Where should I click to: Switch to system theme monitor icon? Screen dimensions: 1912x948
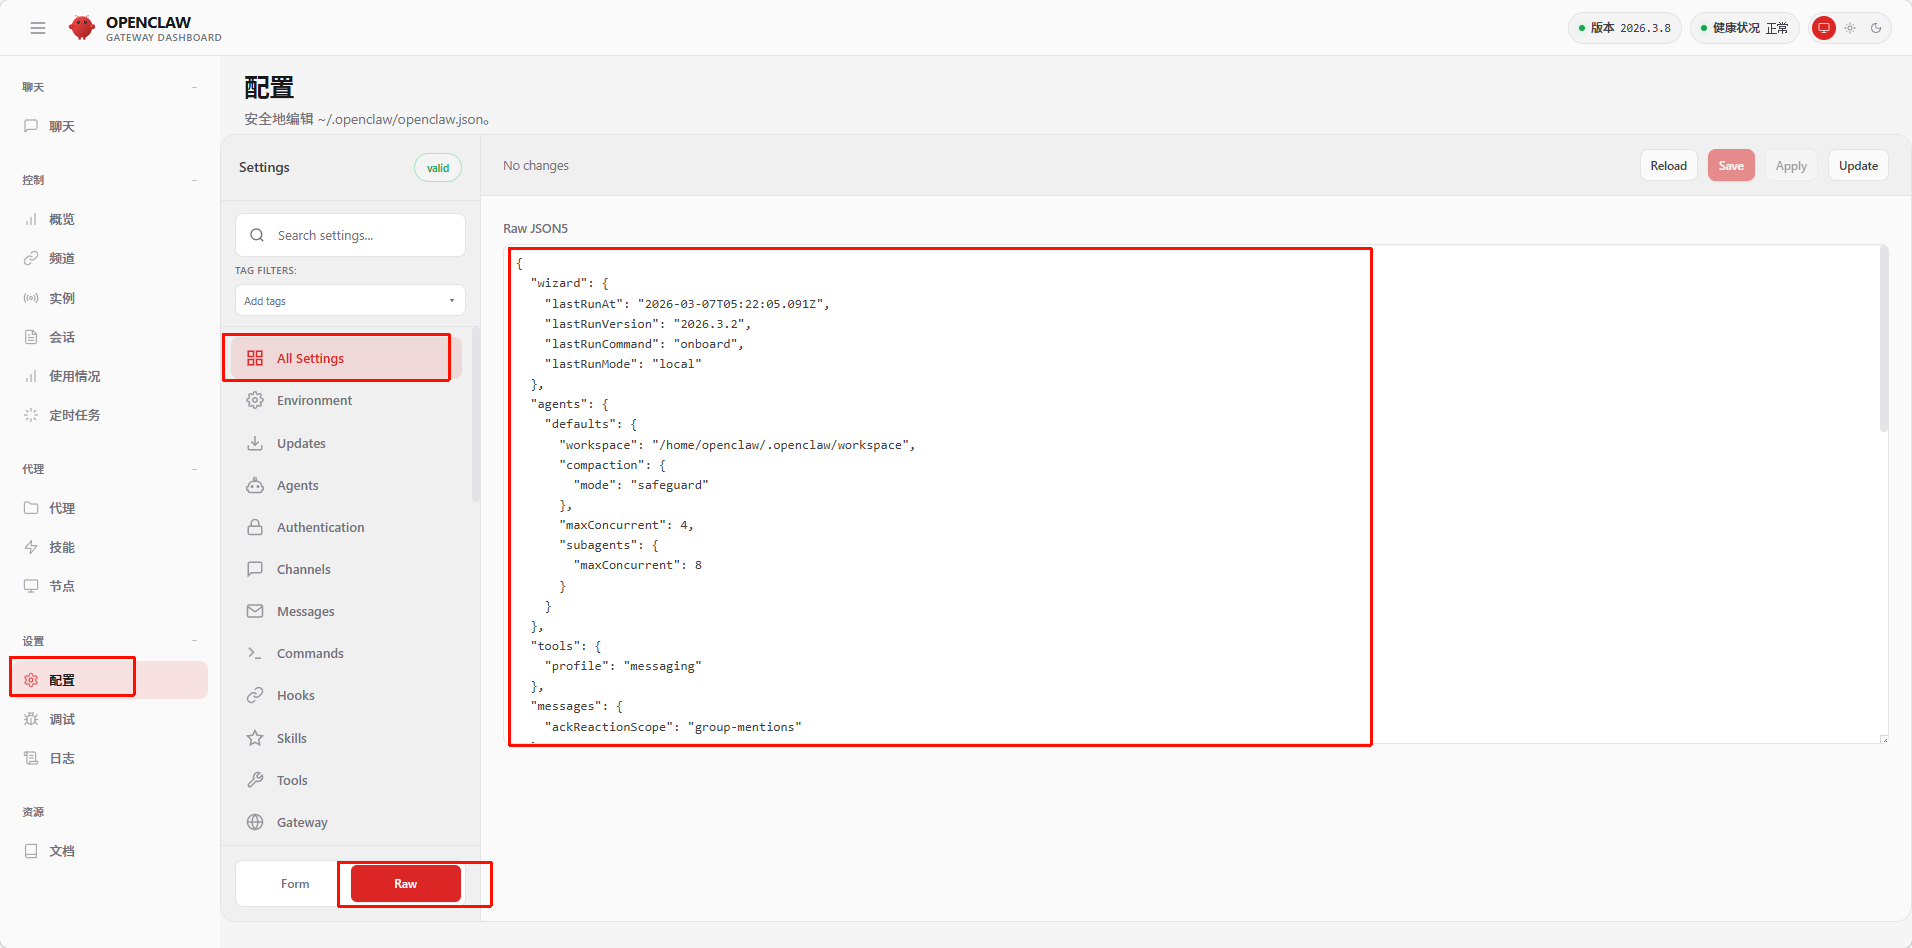(1824, 28)
